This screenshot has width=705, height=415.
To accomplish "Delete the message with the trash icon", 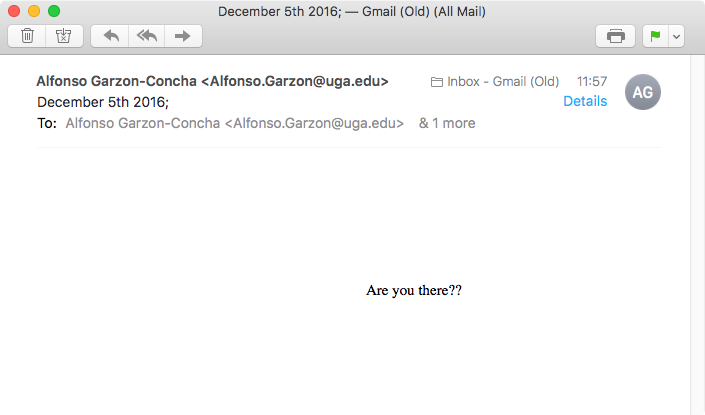I will pos(27,36).
